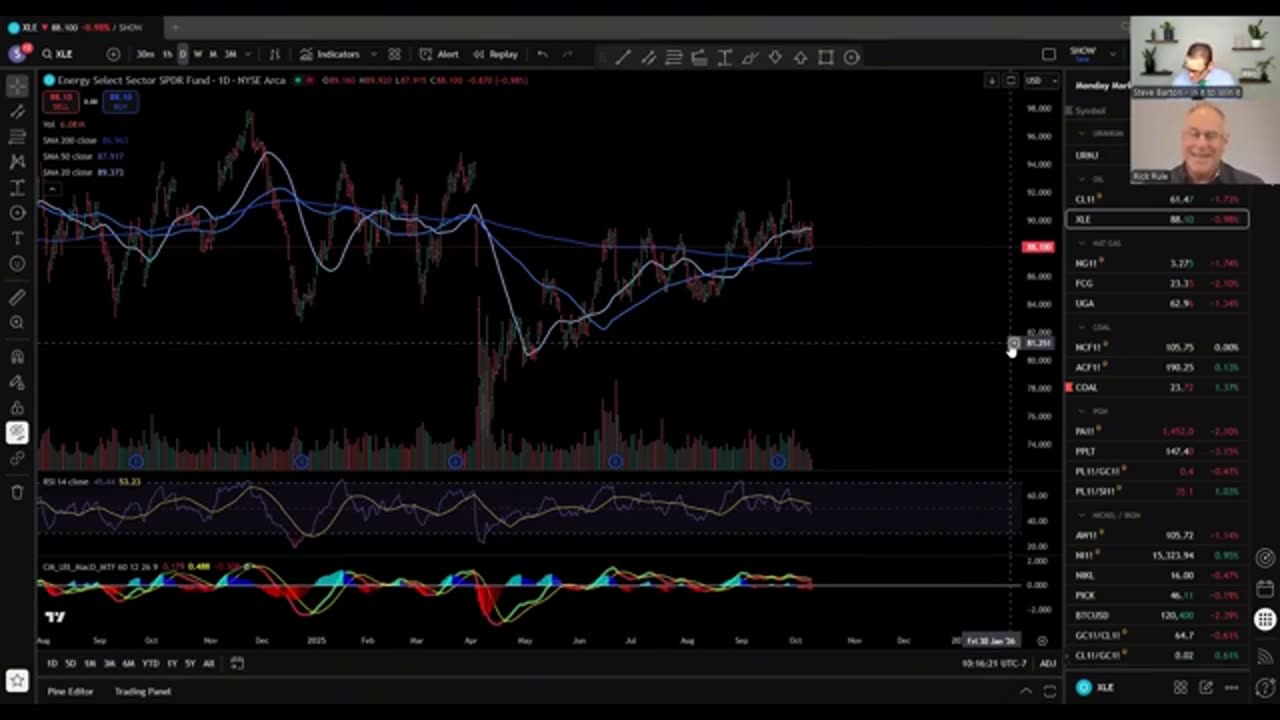The width and height of the screenshot is (1280, 720).
Task: Select the YTD date range
Action: (150, 663)
